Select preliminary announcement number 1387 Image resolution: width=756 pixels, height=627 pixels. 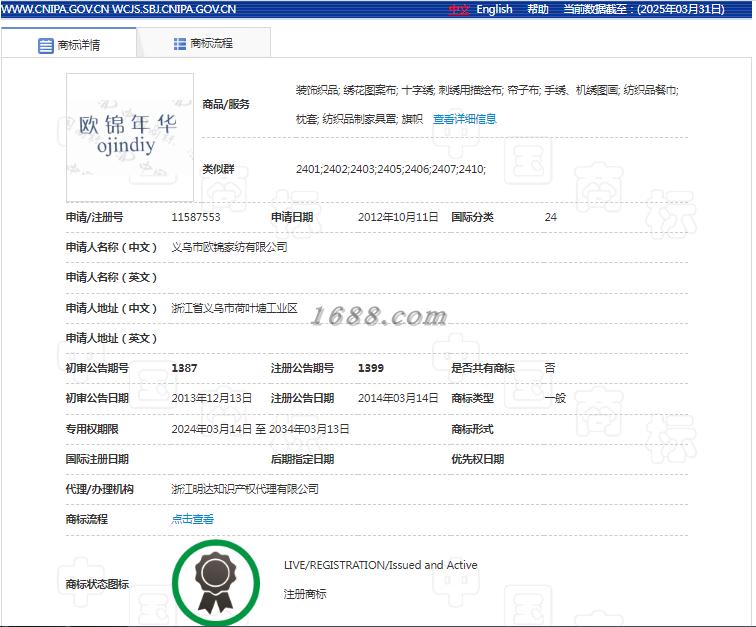click(x=184, y=368)
